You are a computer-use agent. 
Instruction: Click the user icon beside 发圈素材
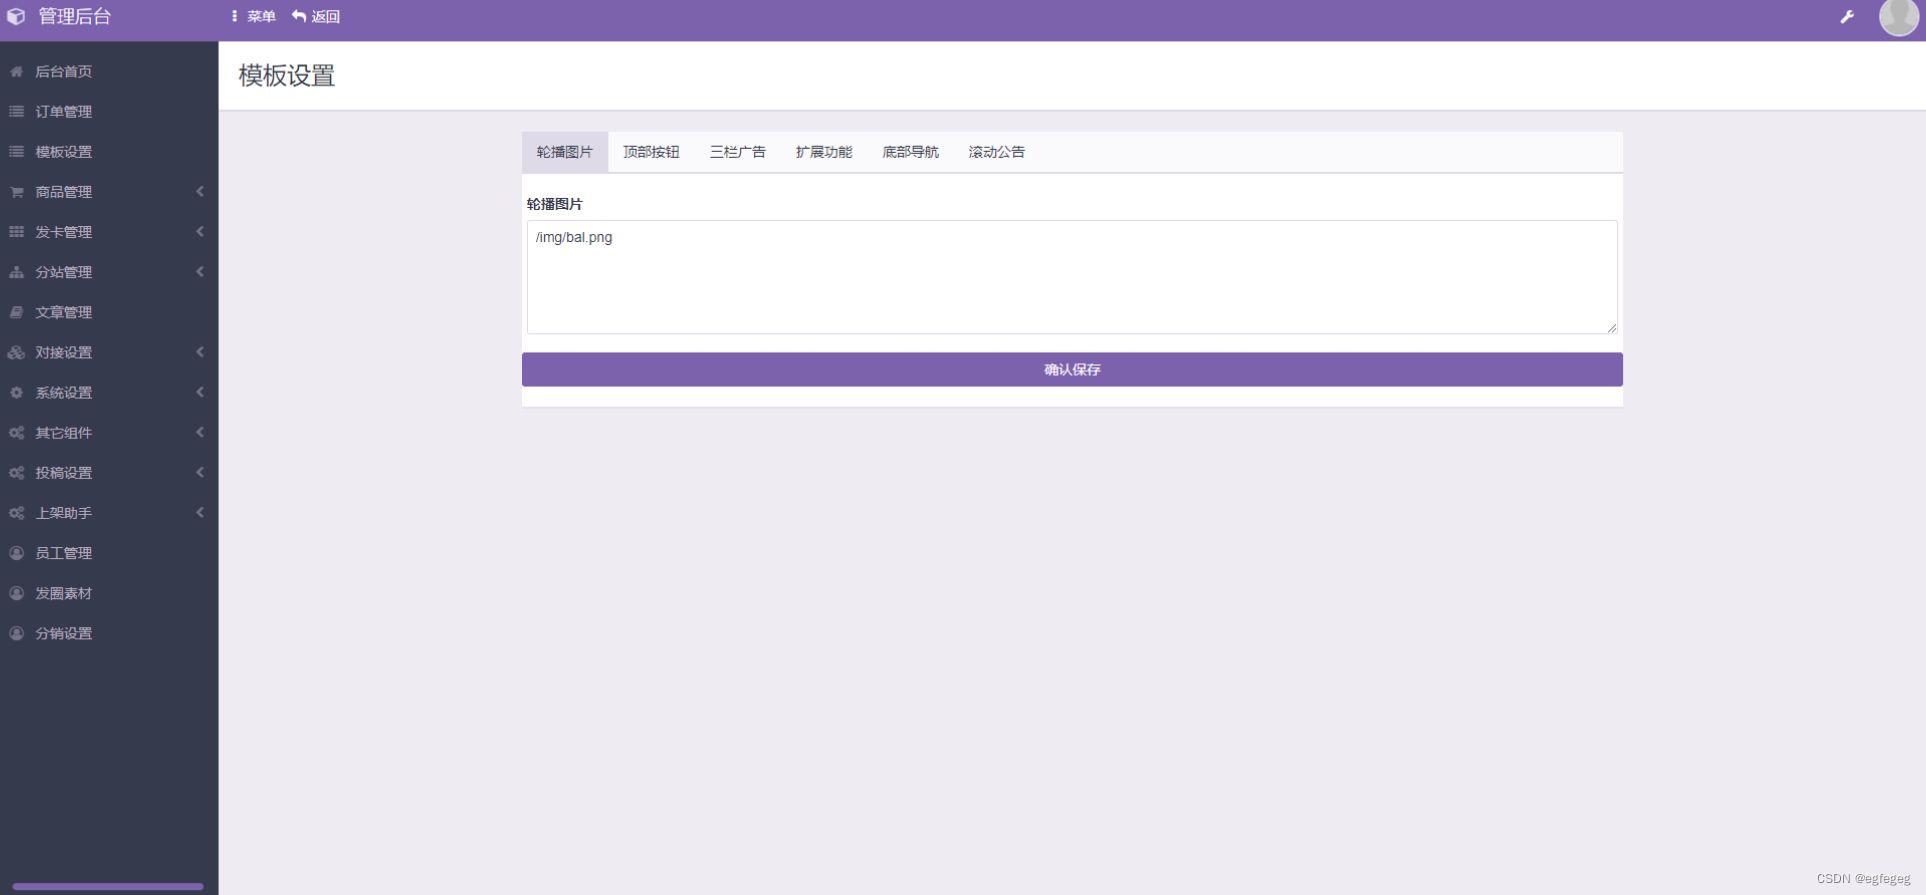click(x=16, y=593)
